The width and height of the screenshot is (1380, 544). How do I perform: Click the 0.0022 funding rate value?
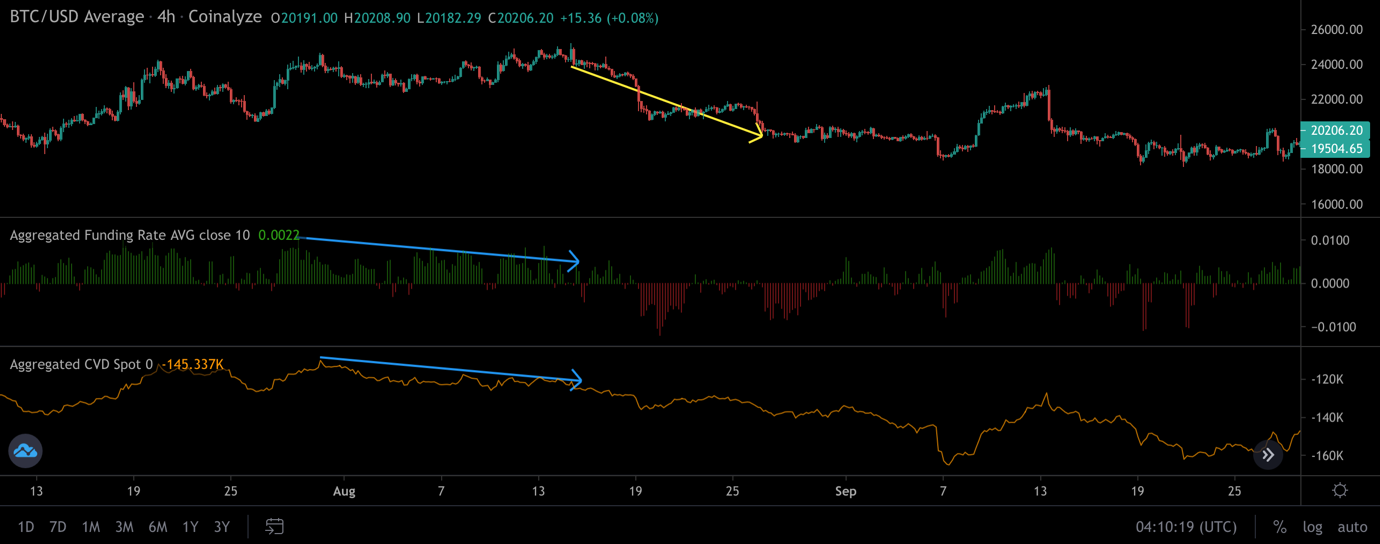click(x=279, y=235)
